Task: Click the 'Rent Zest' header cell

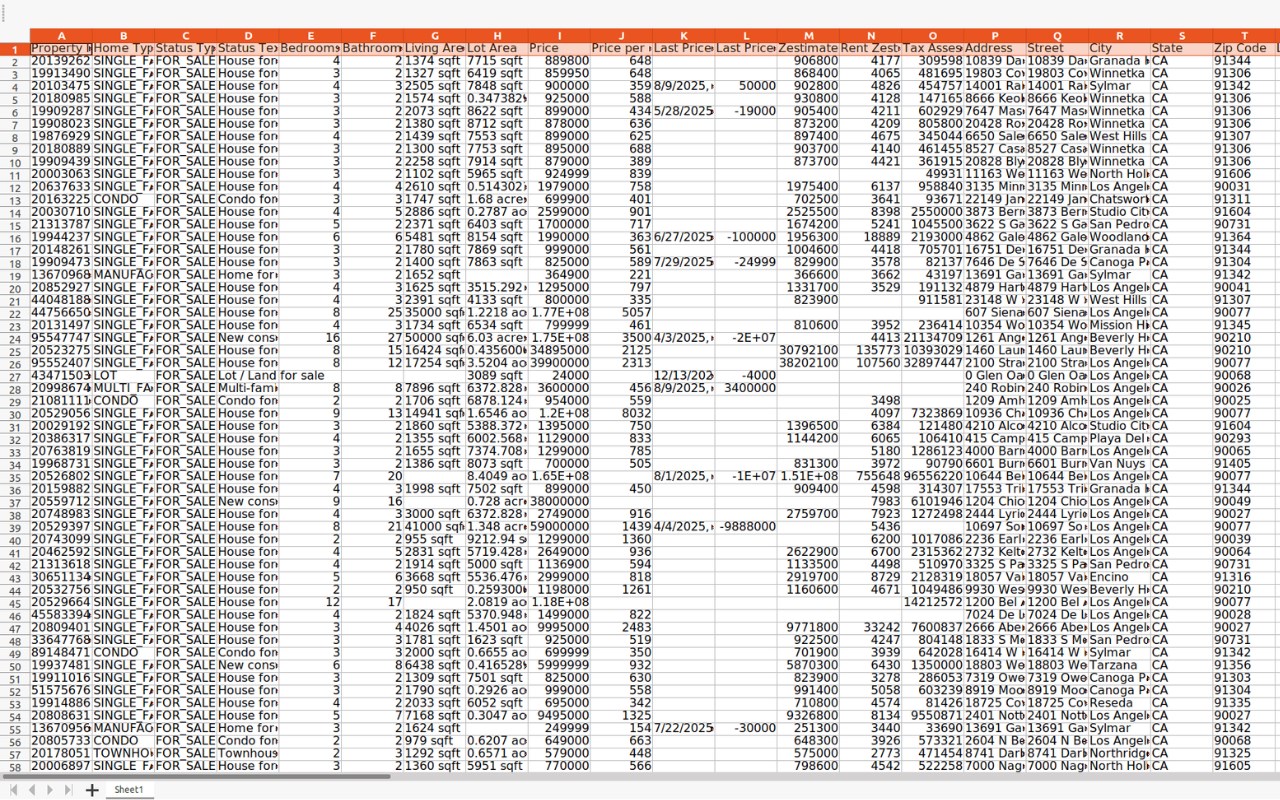Action: (x=870, y=48)
